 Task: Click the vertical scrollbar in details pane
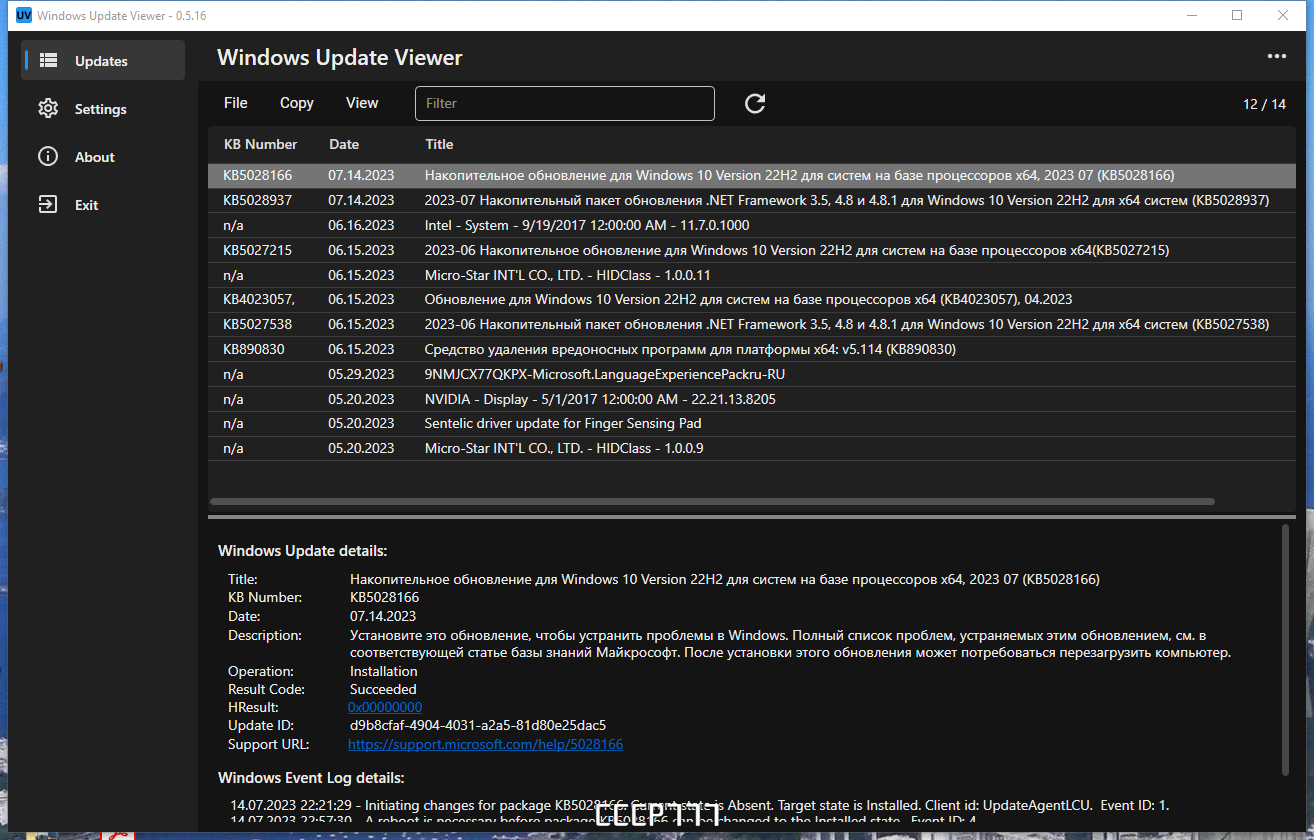click(1285, 649)
